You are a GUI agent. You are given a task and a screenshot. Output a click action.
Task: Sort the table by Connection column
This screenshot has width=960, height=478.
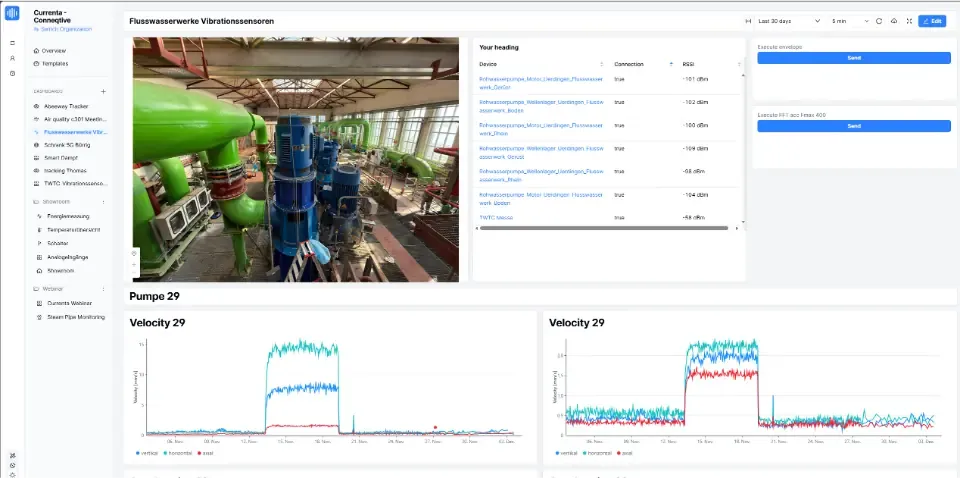pos(670,64)
